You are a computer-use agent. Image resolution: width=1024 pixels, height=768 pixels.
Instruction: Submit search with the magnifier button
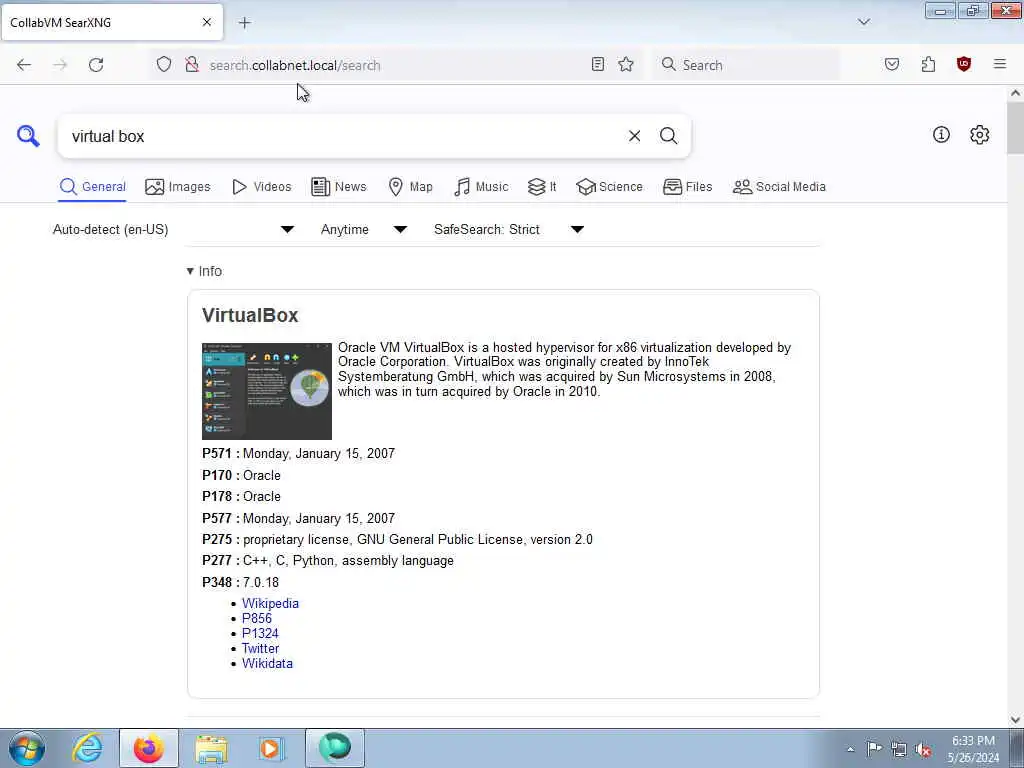pyautogui.click(x=668, y=136)
